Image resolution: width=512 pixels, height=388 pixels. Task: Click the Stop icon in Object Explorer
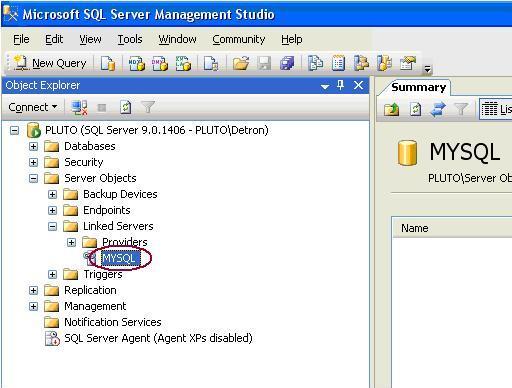(102, 107)
